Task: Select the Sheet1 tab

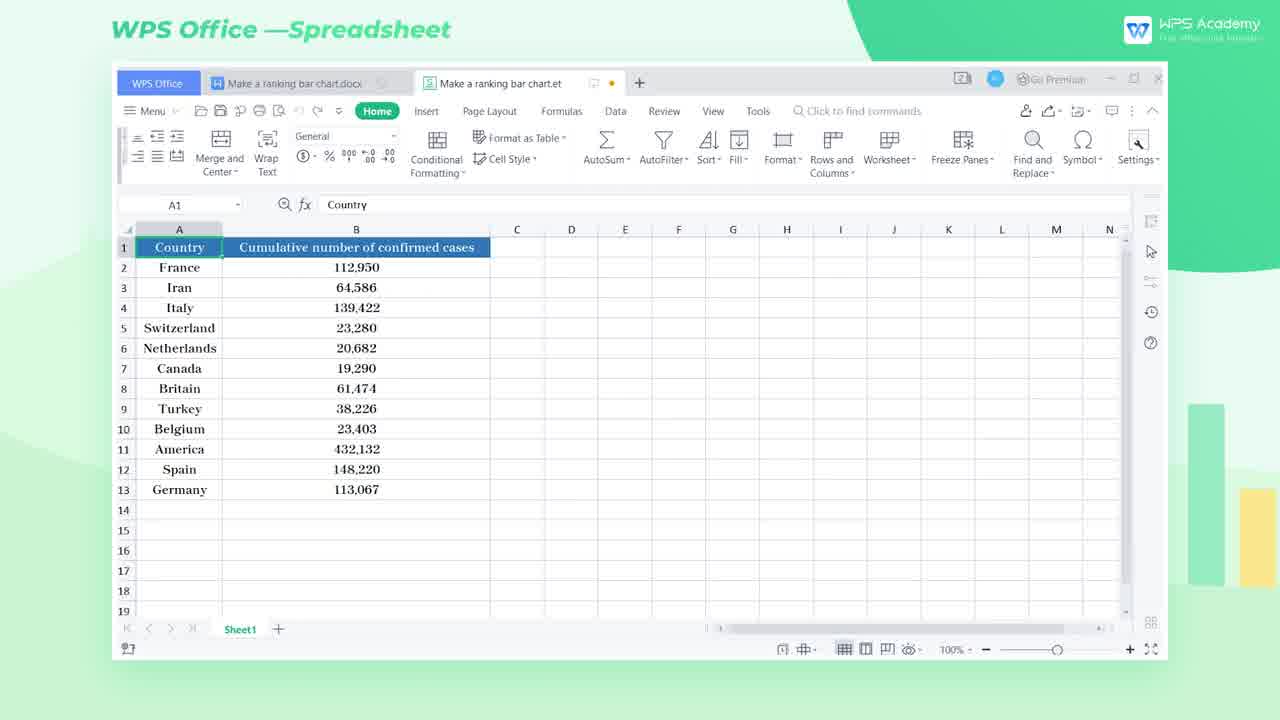Action: (240, 629)
